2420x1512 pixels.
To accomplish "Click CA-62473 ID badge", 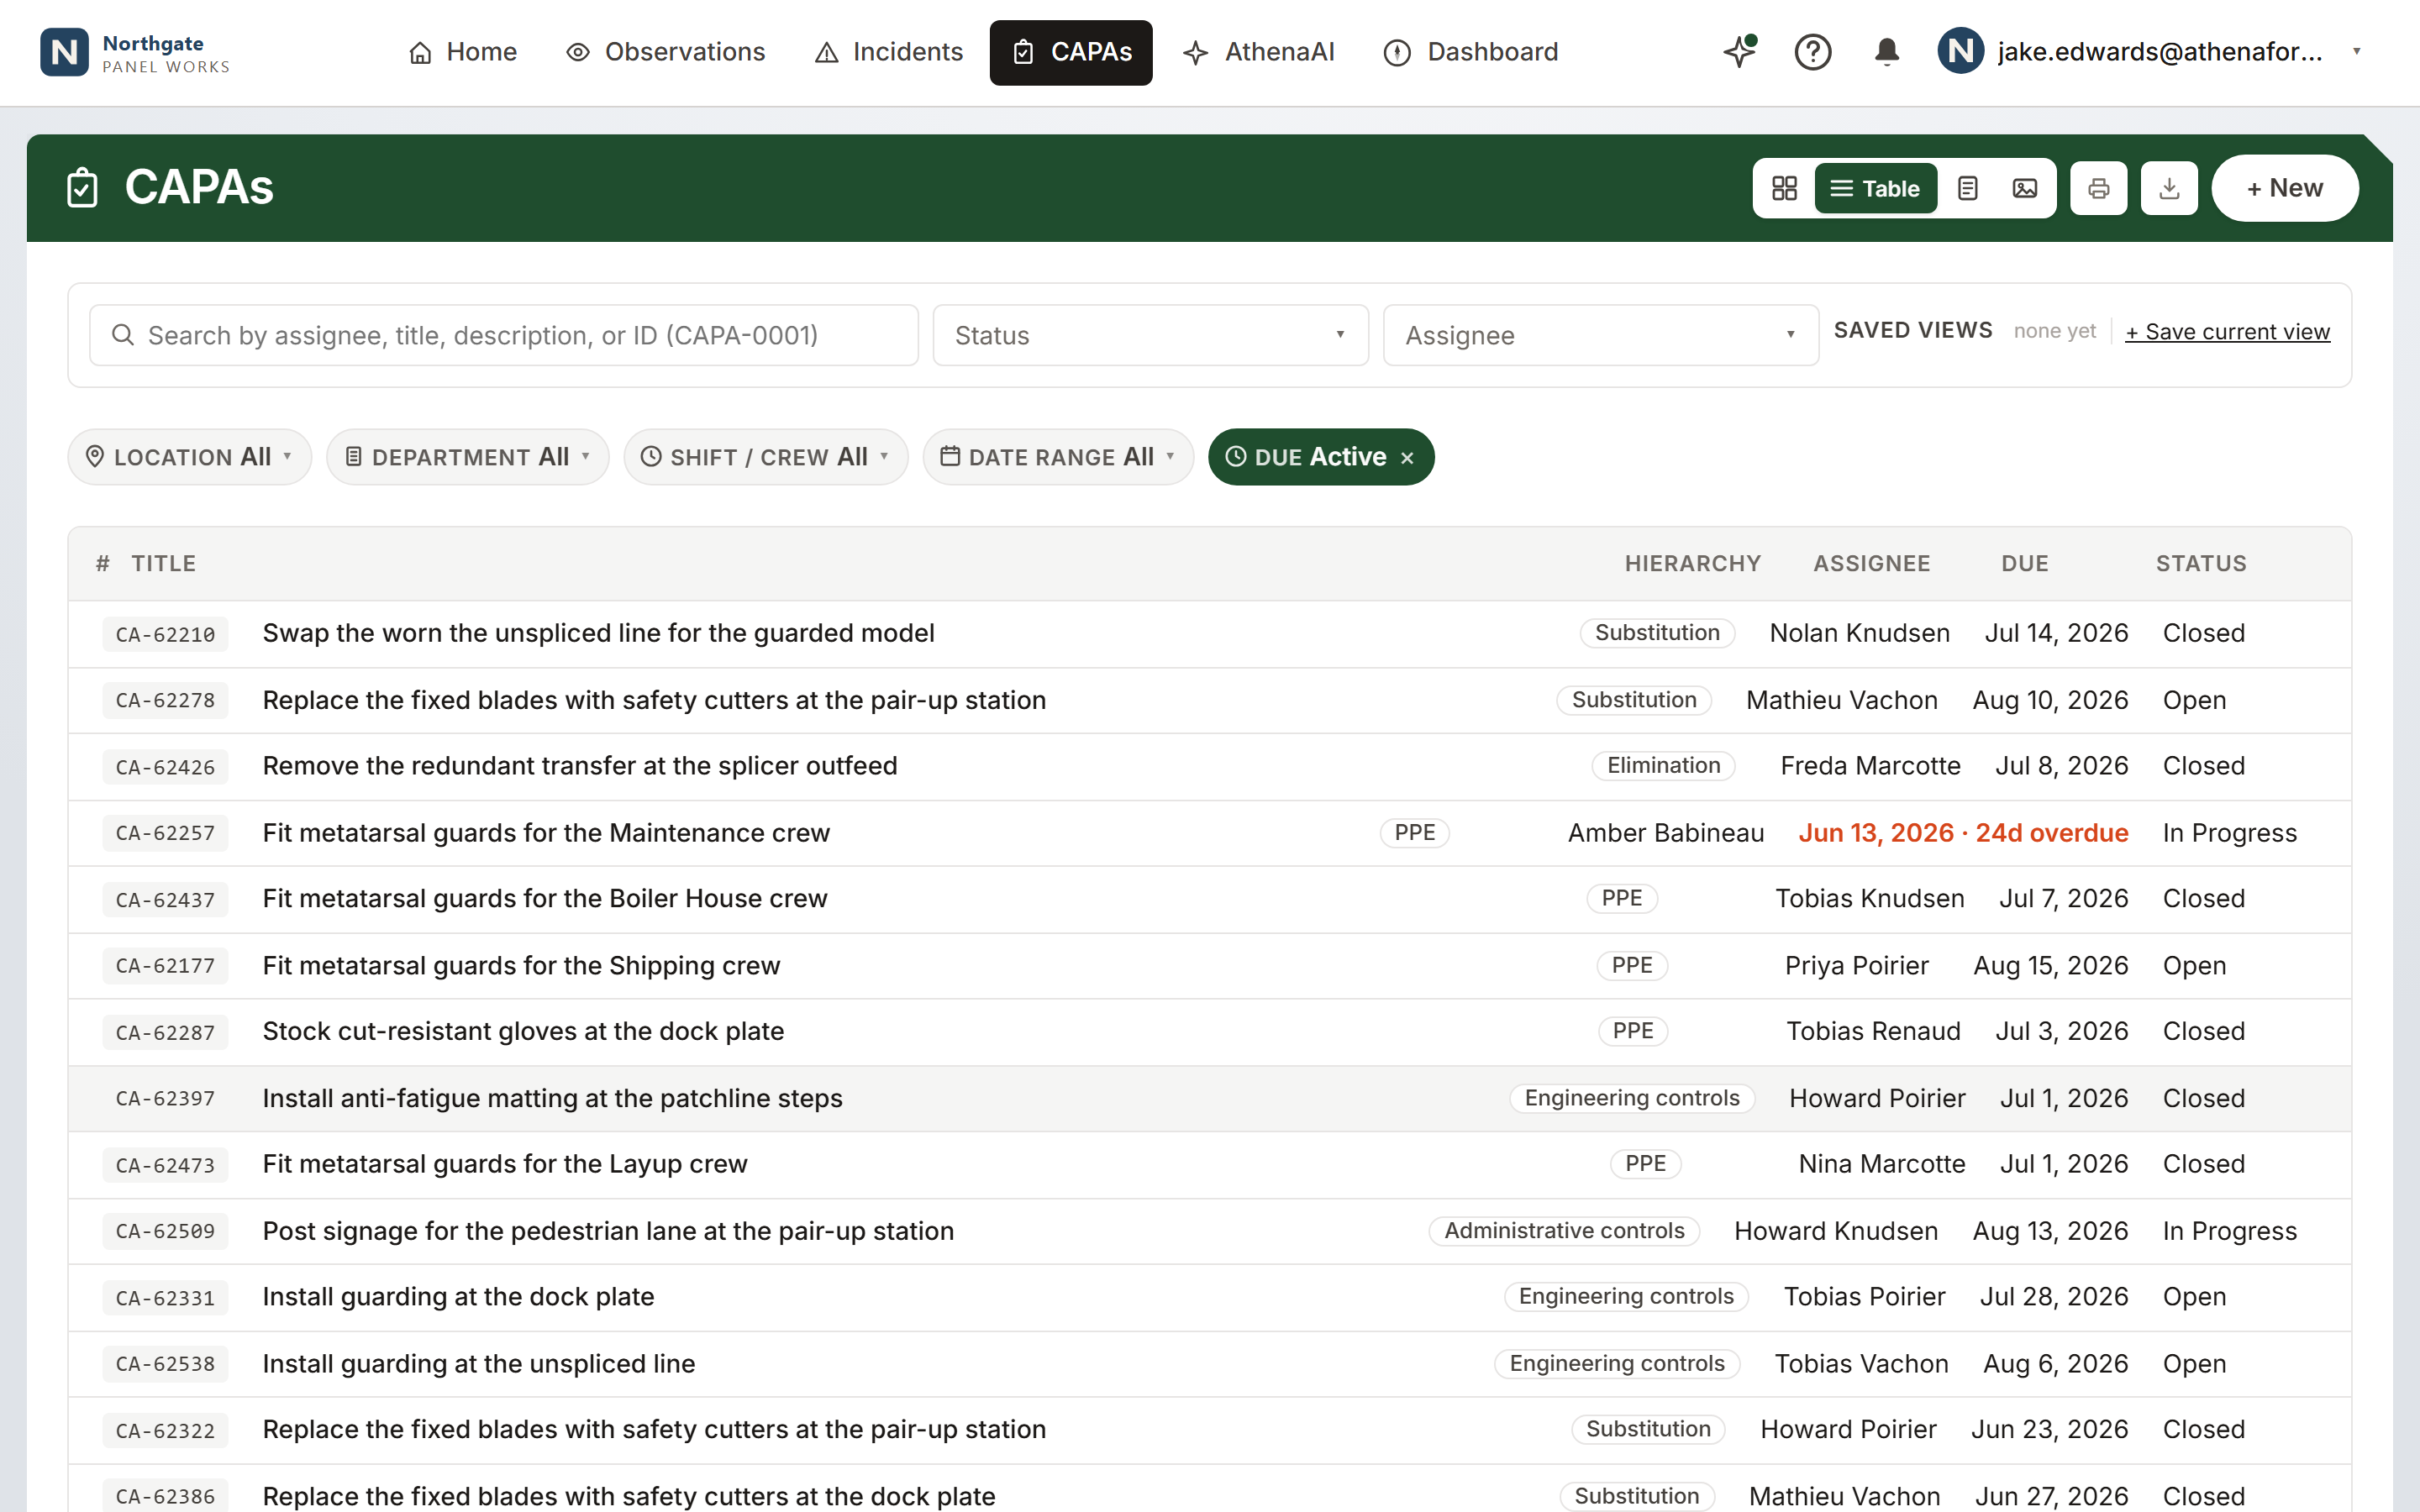I will click(x=165, y=1165).
